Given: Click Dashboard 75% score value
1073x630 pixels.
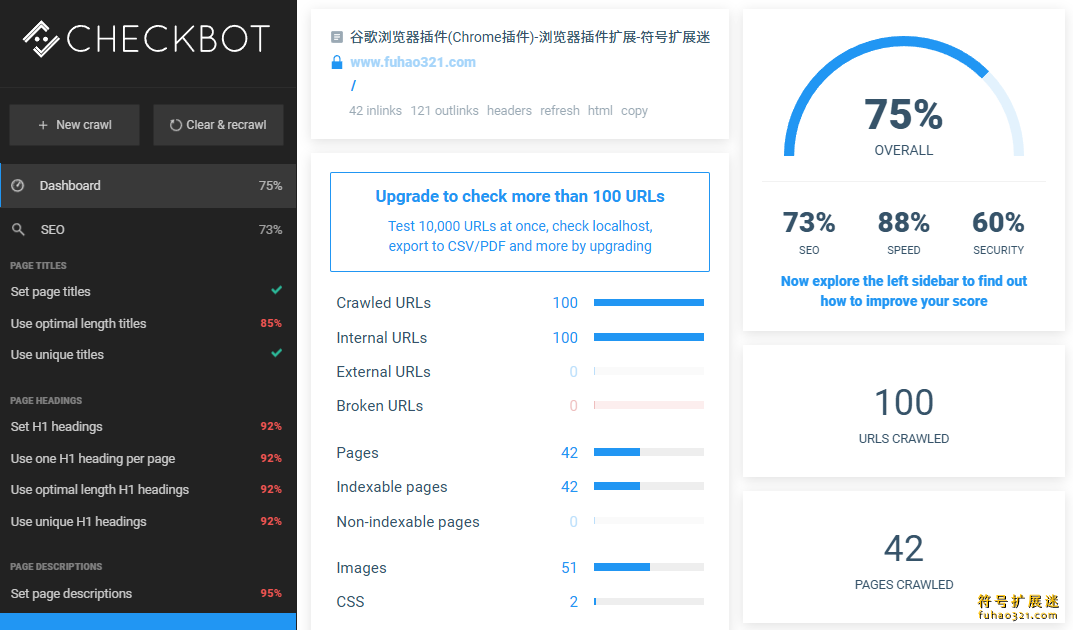Looking at the screenshot, I should point(270,185).
